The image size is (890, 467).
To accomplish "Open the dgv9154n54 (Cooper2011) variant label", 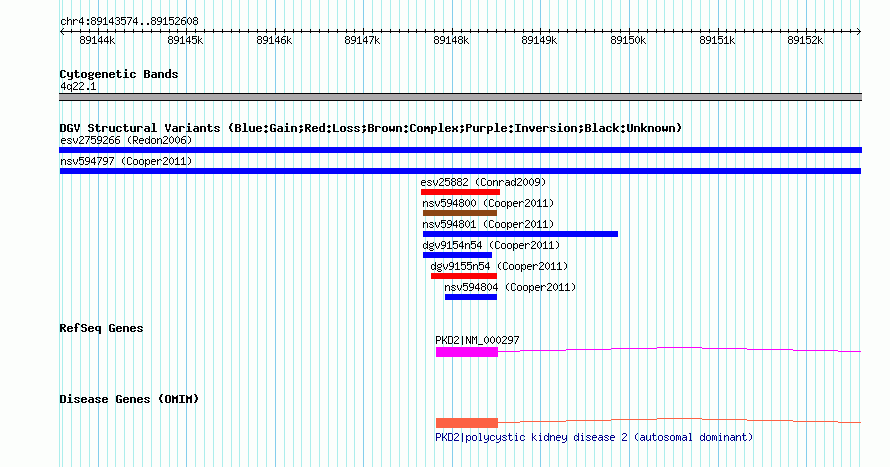I will pyautogui.click(x=491, y=245).
